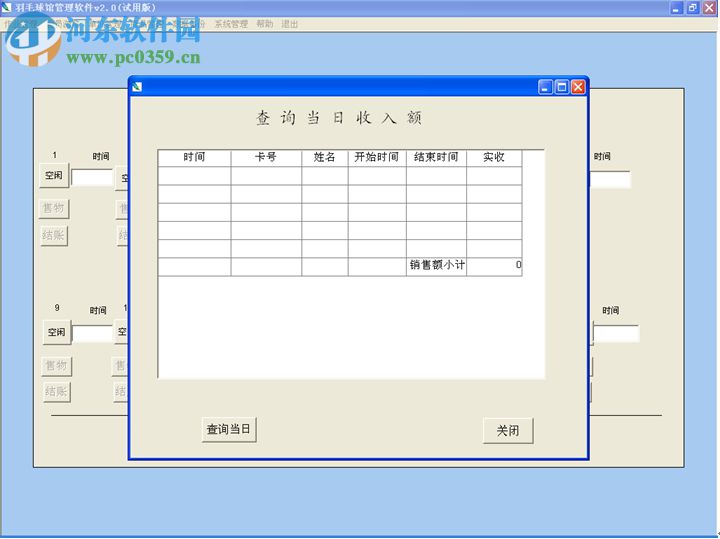Close the main 羽毛球馆管理软件 window

[x=709, y=7]
